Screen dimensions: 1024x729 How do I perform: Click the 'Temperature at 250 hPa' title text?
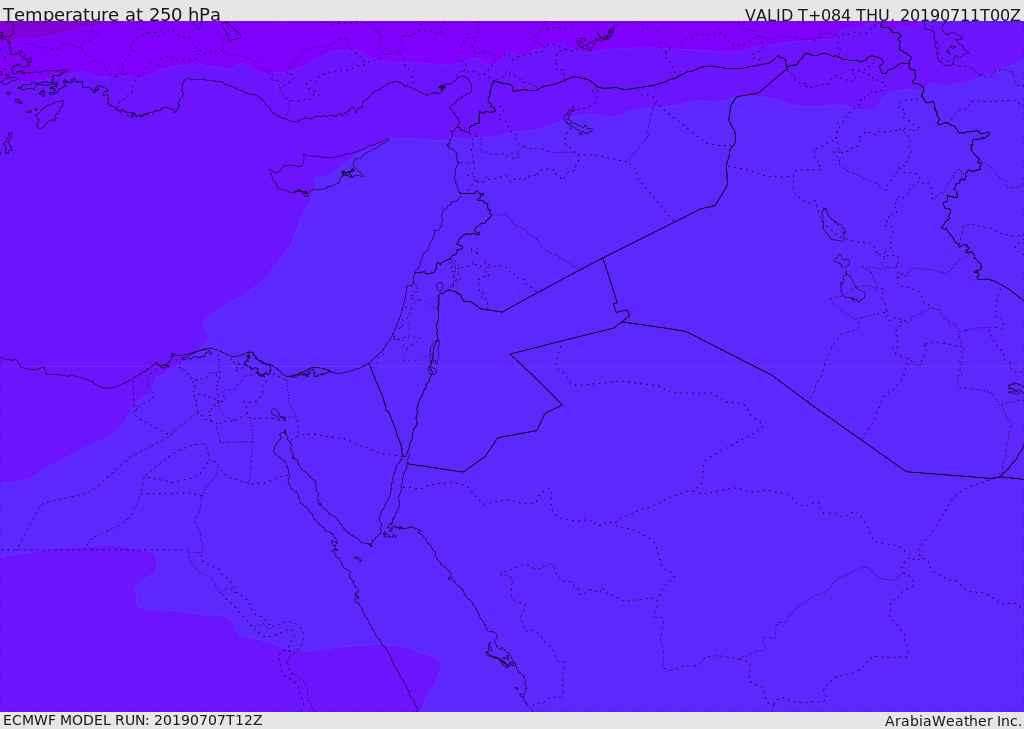click(x=112, y=14)
